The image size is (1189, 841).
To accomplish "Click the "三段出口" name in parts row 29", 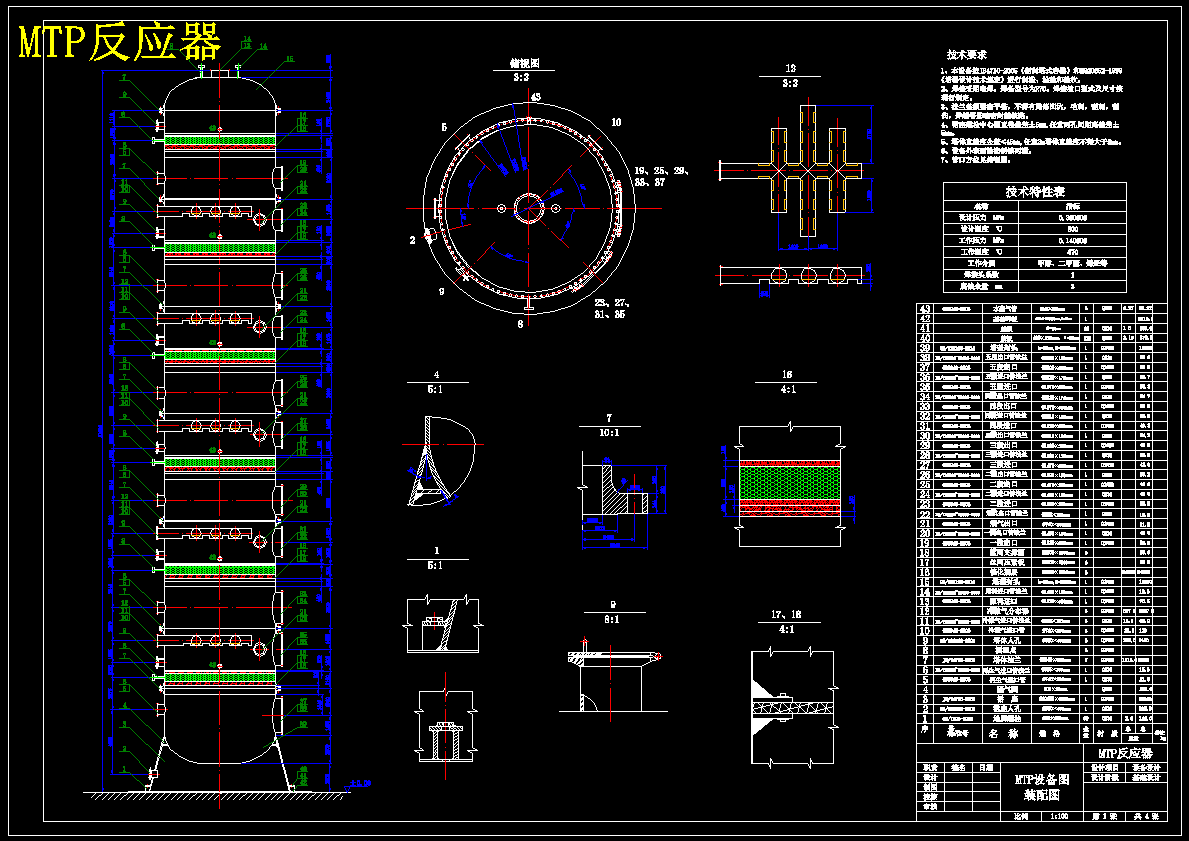I will point(1002,445).
